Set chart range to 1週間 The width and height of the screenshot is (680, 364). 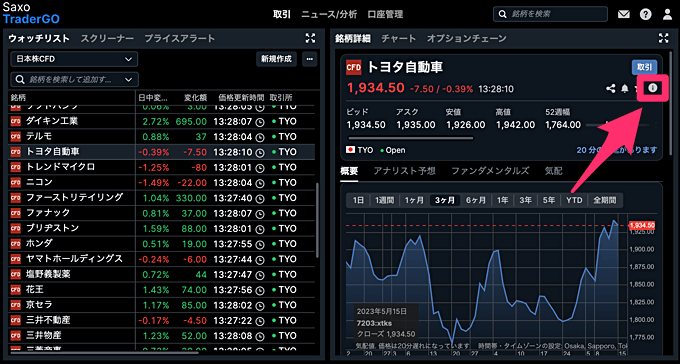coord(384,200)
